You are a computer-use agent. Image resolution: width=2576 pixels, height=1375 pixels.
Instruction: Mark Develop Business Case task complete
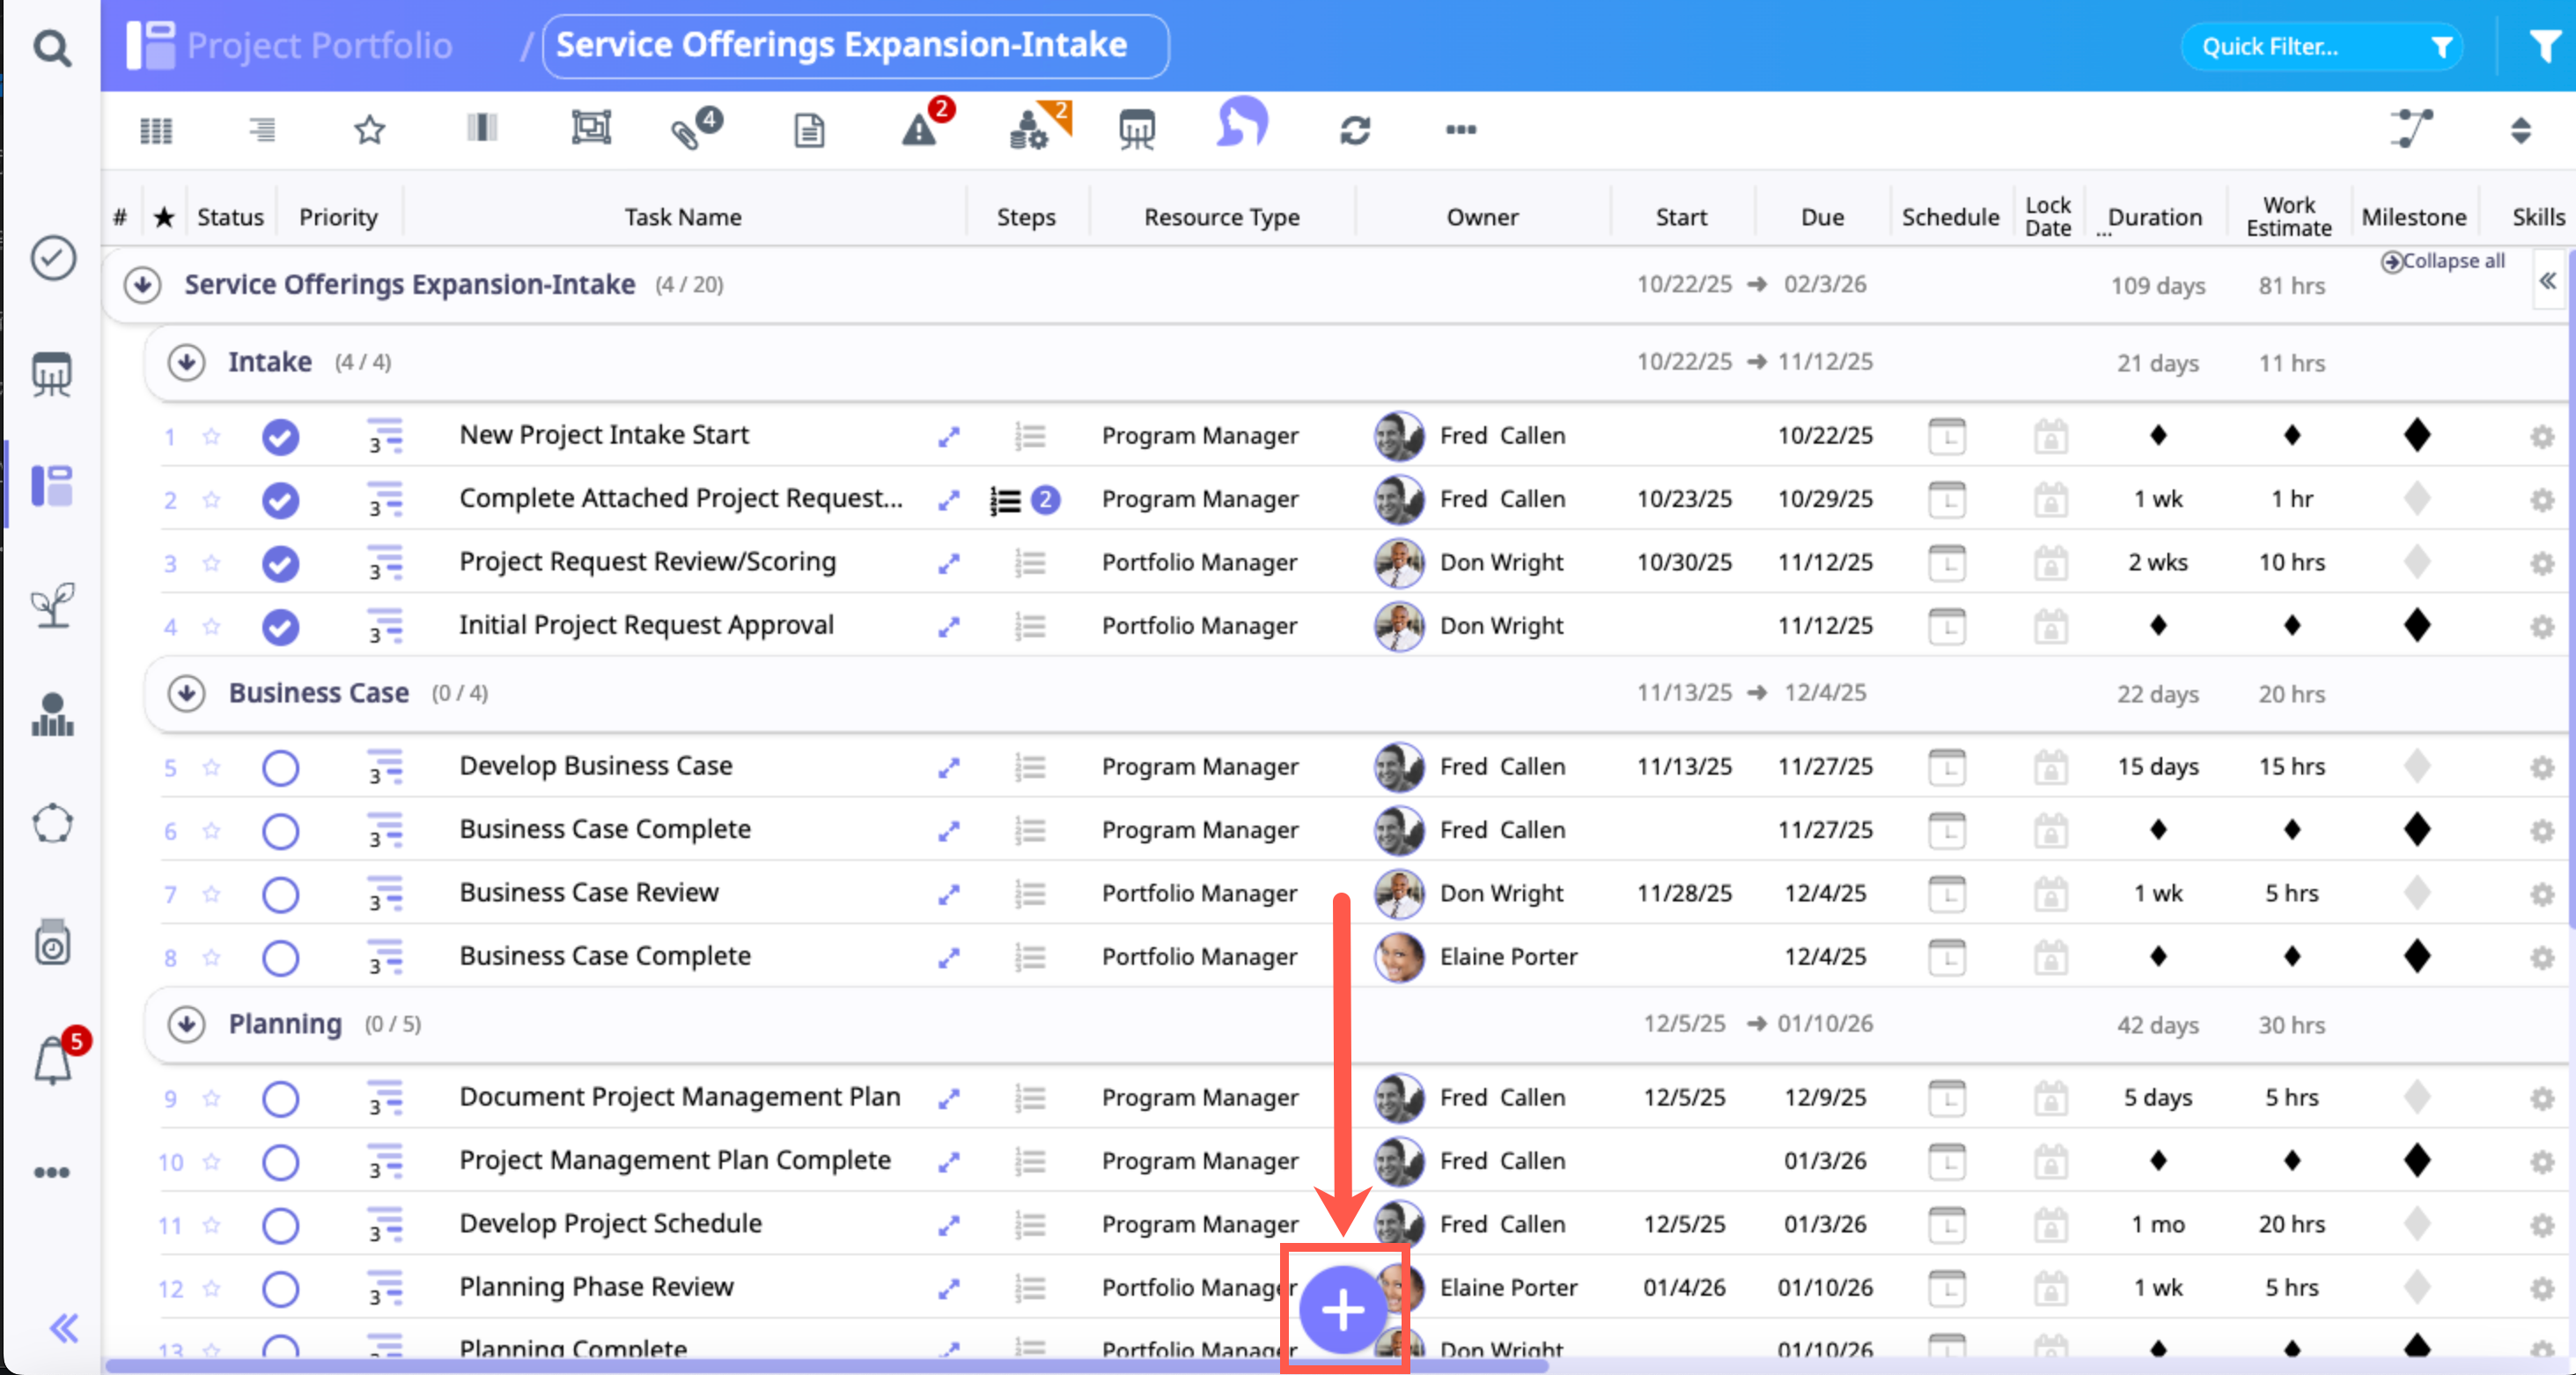click(280, 768)
